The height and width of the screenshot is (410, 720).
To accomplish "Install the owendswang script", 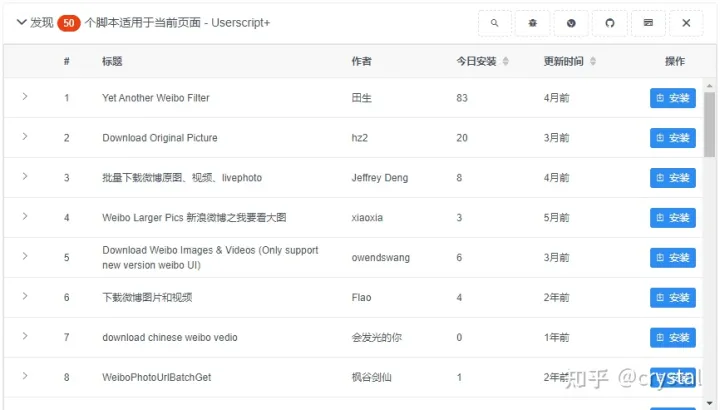I will pos(673,258).
